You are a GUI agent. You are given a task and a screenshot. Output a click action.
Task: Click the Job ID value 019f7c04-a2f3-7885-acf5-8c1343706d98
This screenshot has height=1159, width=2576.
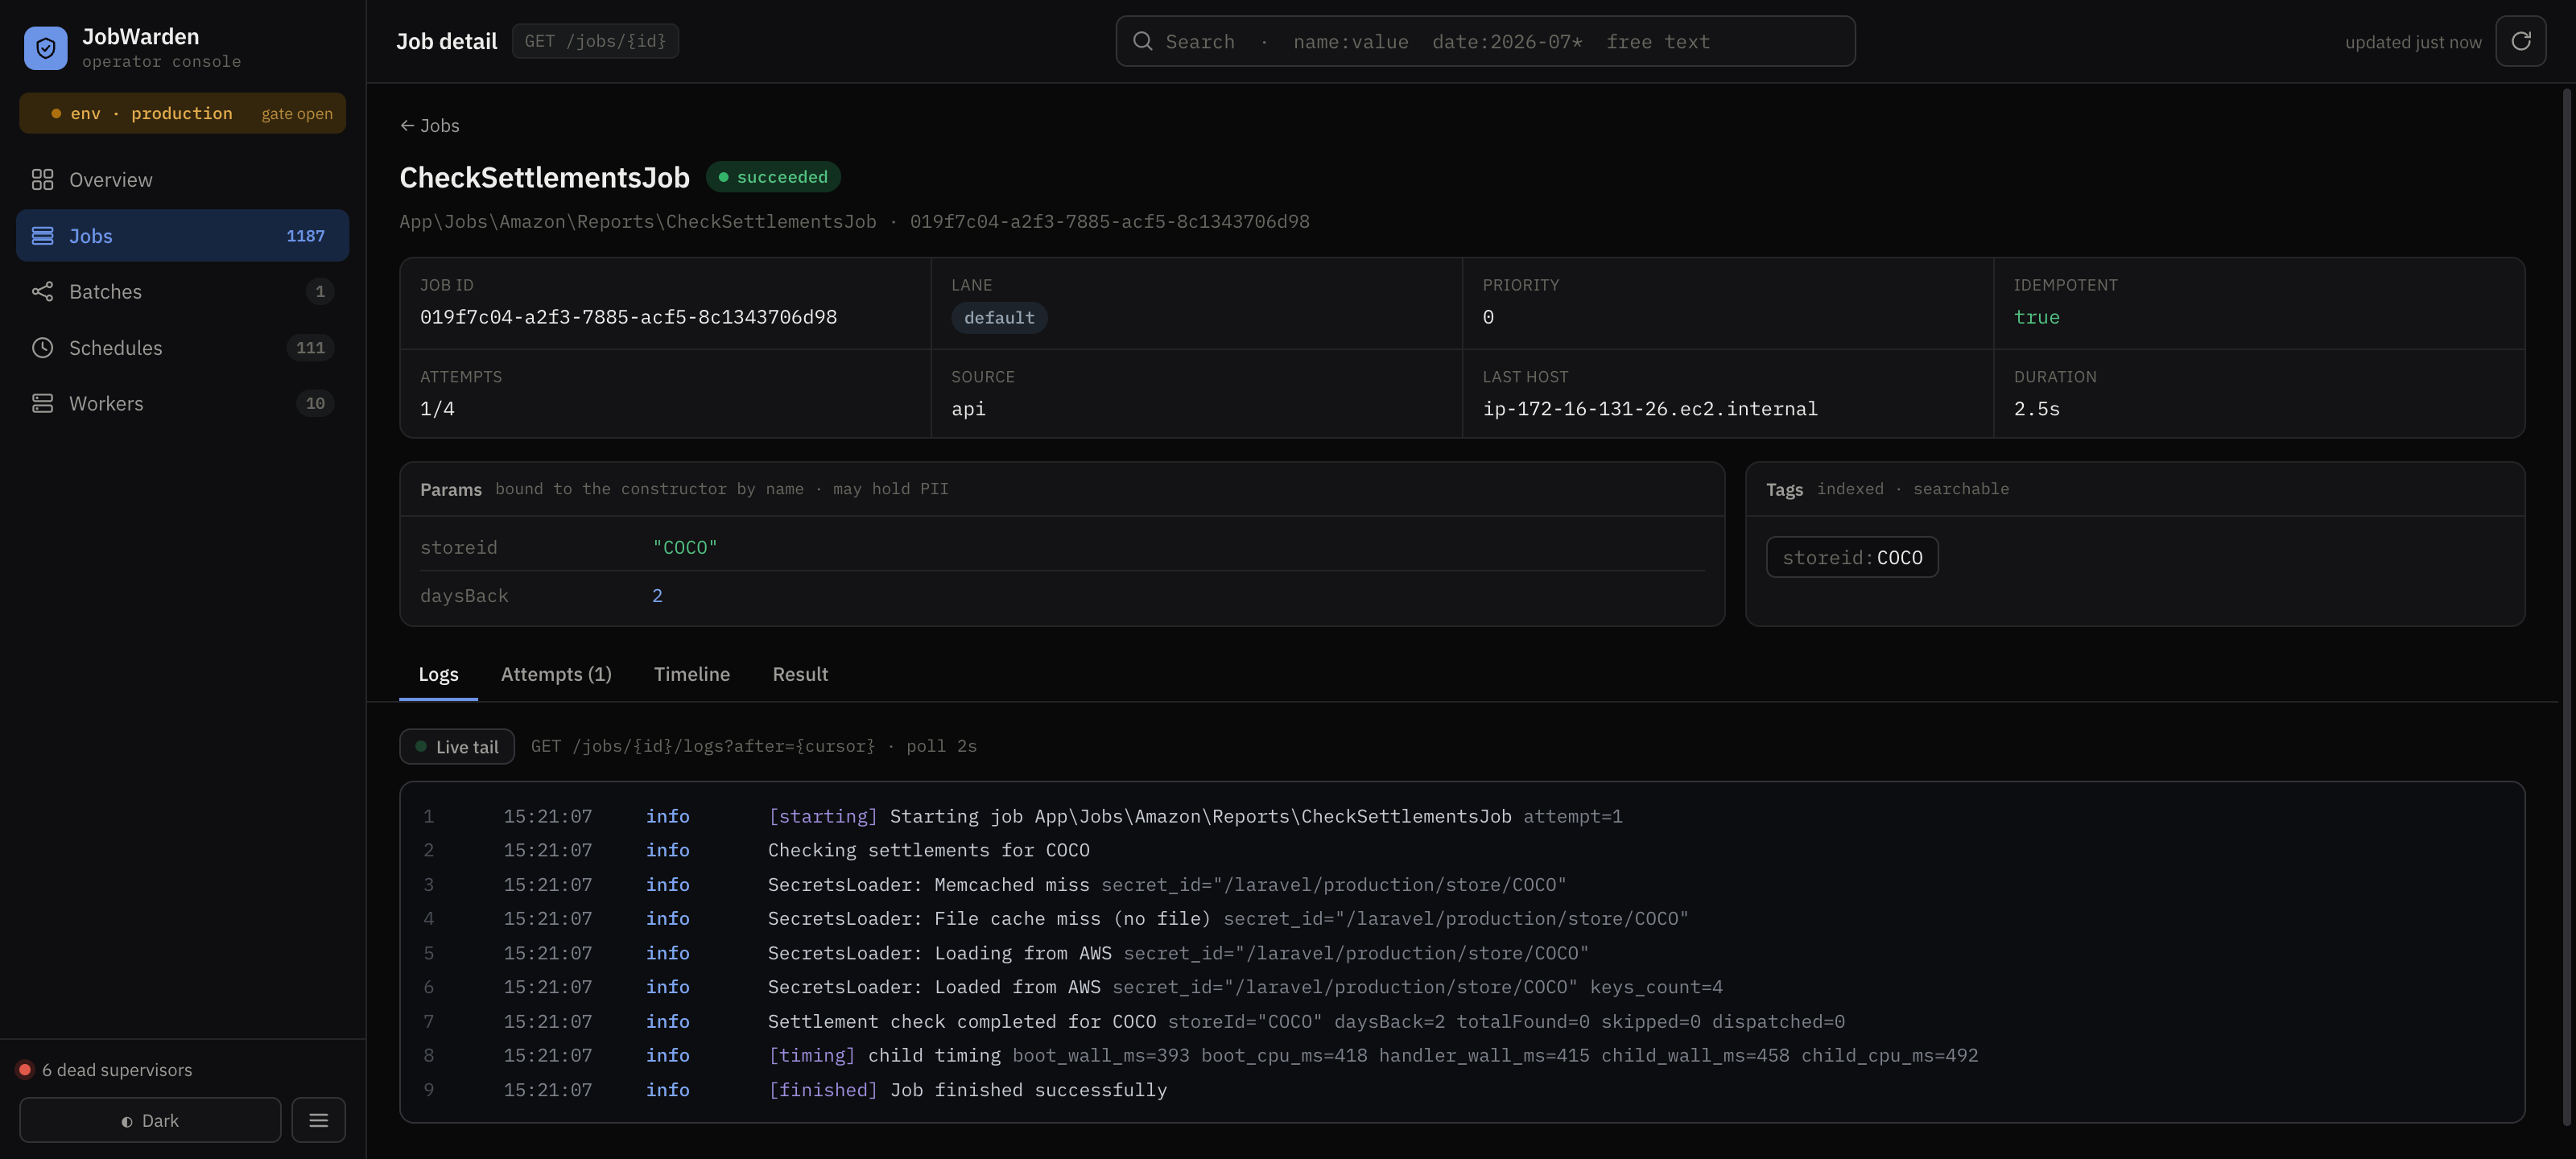coord(628,317)
